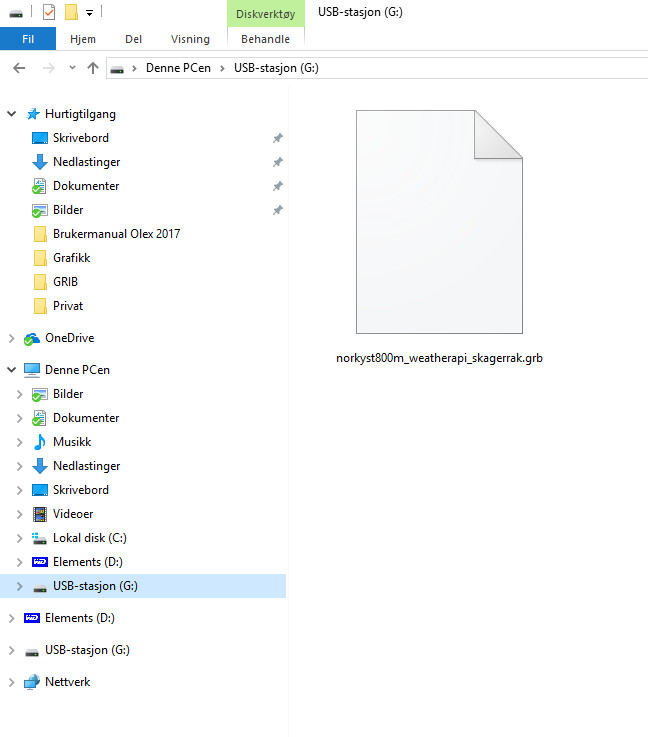Expand the OneDrive tree node
Viewport: 648px width, 737px height.
pyautogui.click(x=12, y=338)
